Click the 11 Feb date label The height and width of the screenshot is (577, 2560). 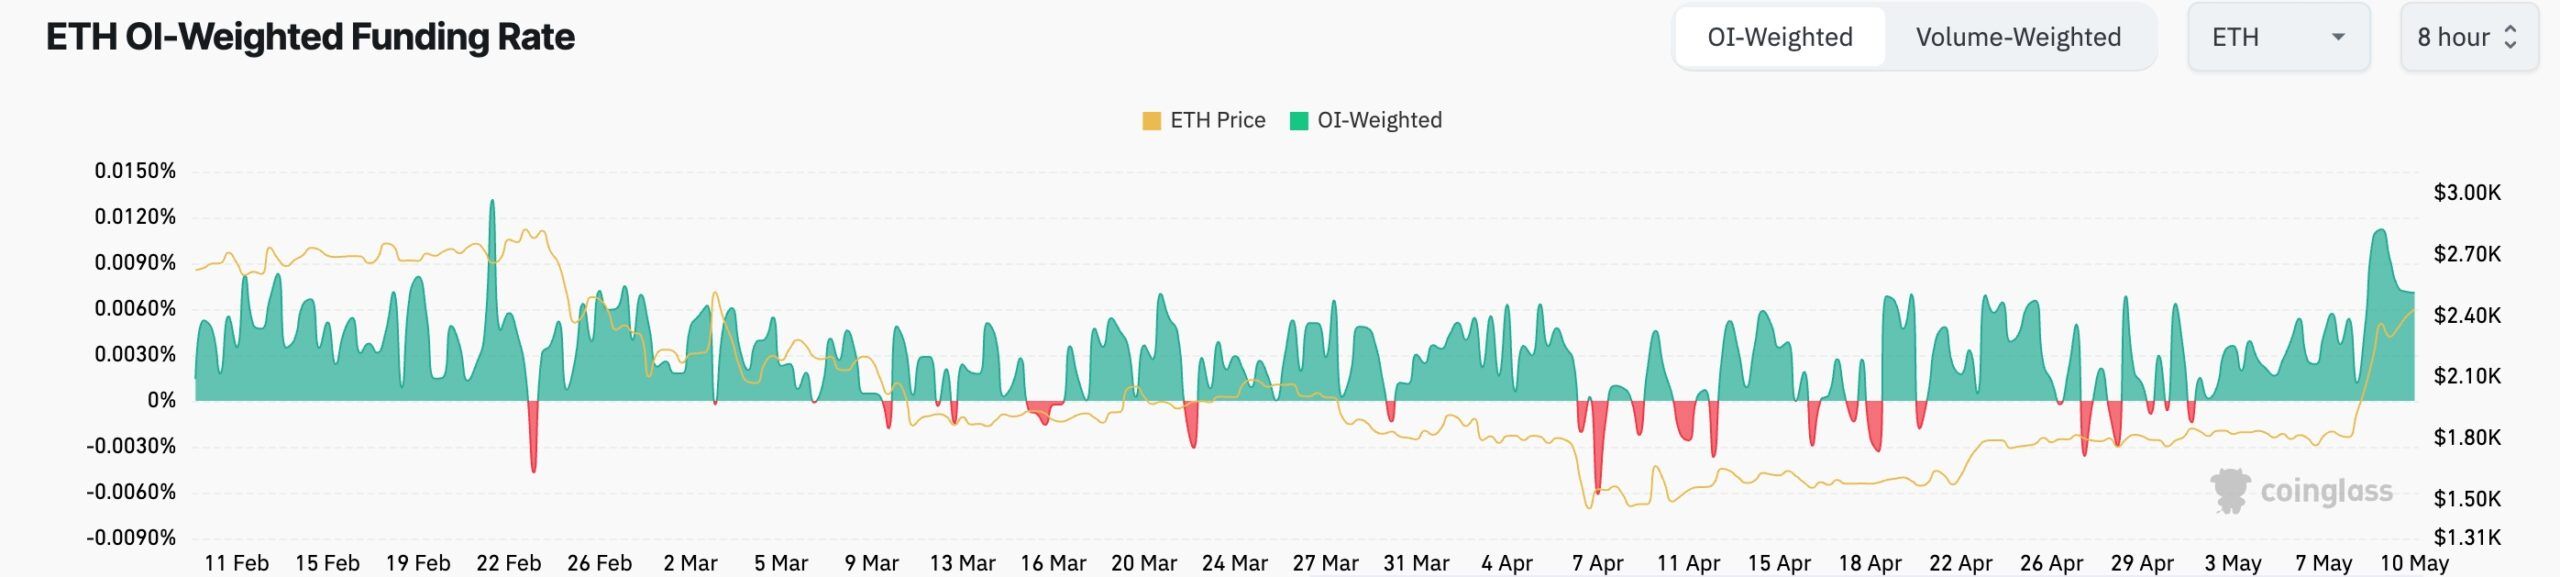(x=236, y=563)
